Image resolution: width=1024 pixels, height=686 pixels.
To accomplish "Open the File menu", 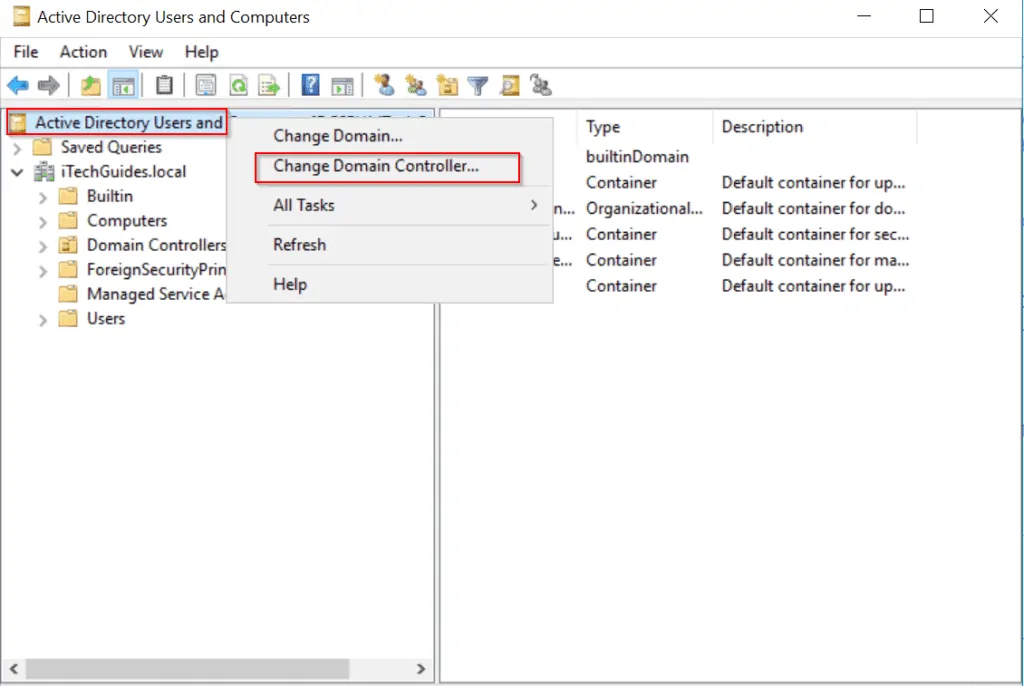I will [x=26, y=52].
